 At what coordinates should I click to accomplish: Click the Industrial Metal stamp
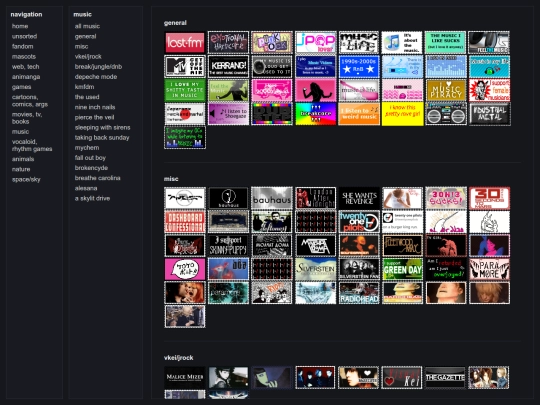click(x=489, y=114)
